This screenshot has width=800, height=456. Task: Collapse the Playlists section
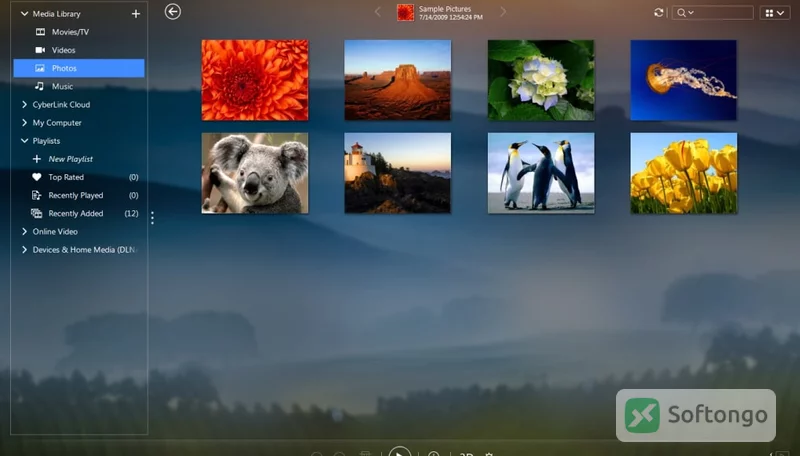(x=24, y=141)
